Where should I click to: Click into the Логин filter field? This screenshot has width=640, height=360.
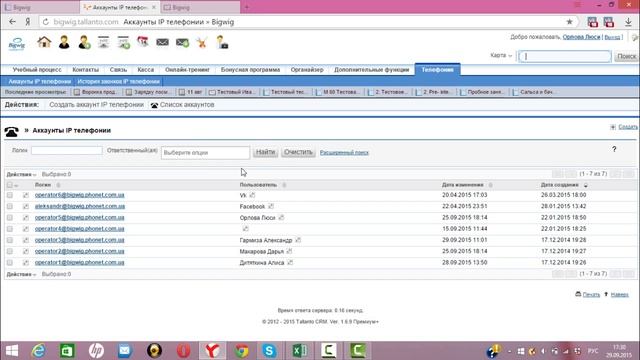click(x=67, y=151)
